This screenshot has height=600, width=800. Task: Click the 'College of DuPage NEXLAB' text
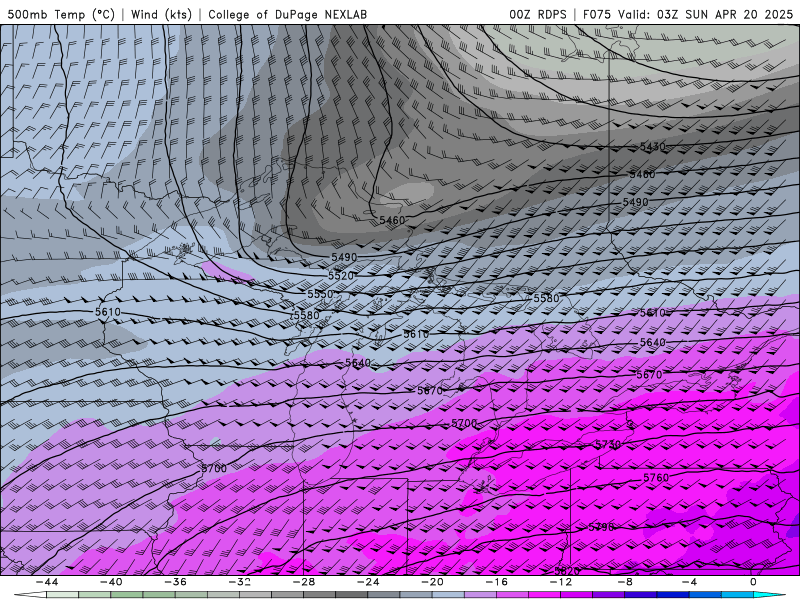(x=287, y=14)
